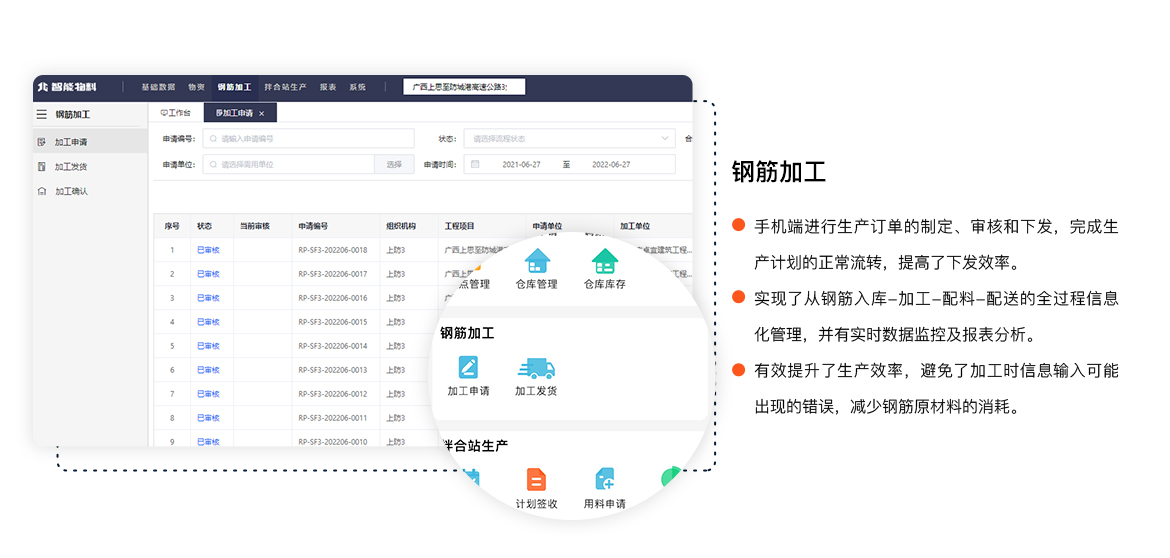1170x558 pixels.
Task: Collapse sidebar with the hamburger menu icon
Action: (41, 115)
